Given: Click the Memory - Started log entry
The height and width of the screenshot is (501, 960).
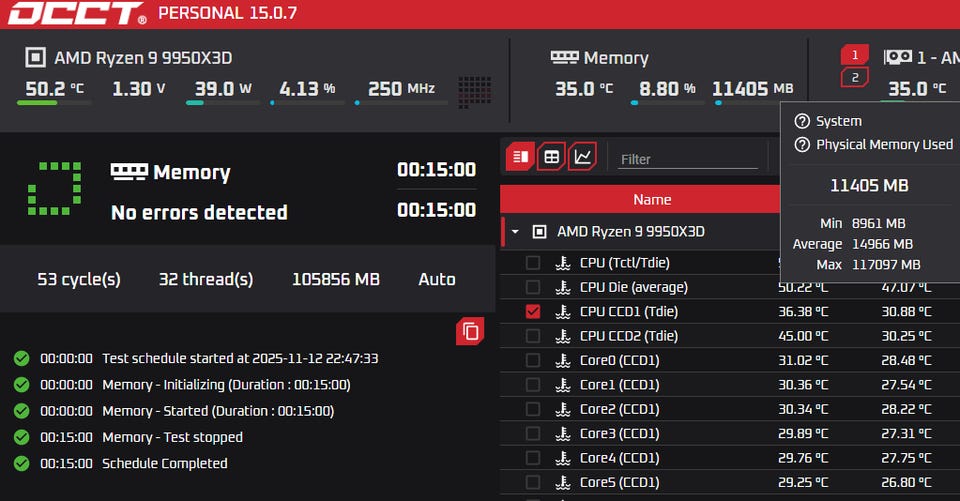Looking at the screenshot, I should coord(218,411).
